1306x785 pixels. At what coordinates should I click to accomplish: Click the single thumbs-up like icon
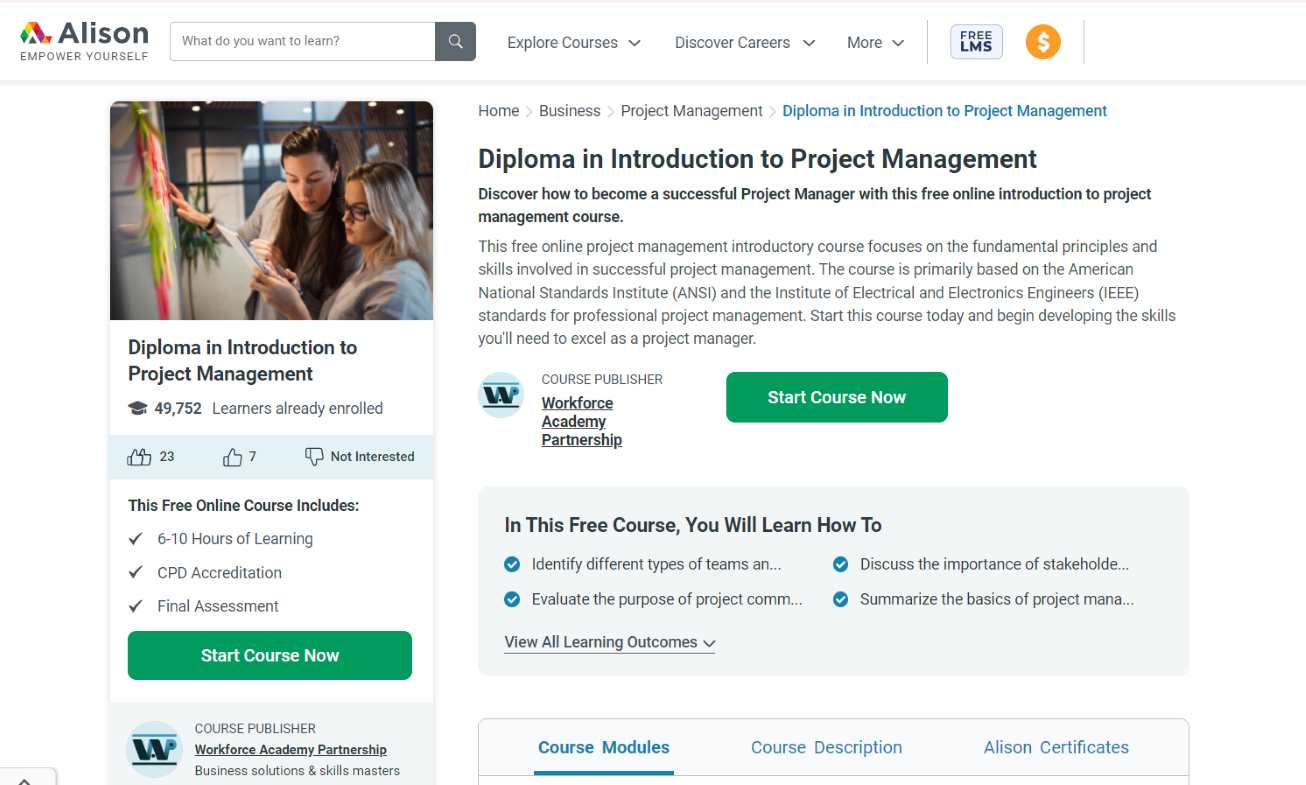(x=233, y=457)
